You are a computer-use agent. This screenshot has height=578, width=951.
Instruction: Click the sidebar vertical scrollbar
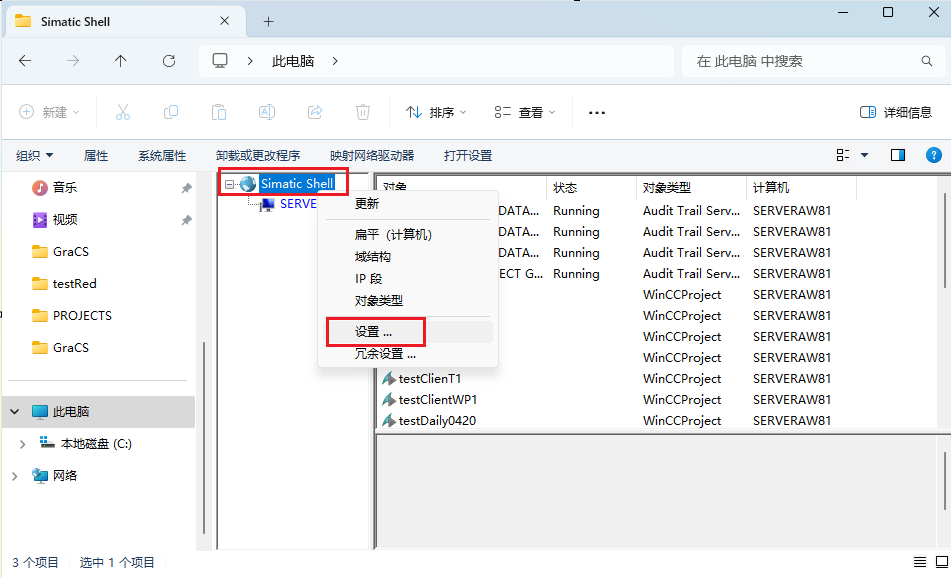pos(204,437)
